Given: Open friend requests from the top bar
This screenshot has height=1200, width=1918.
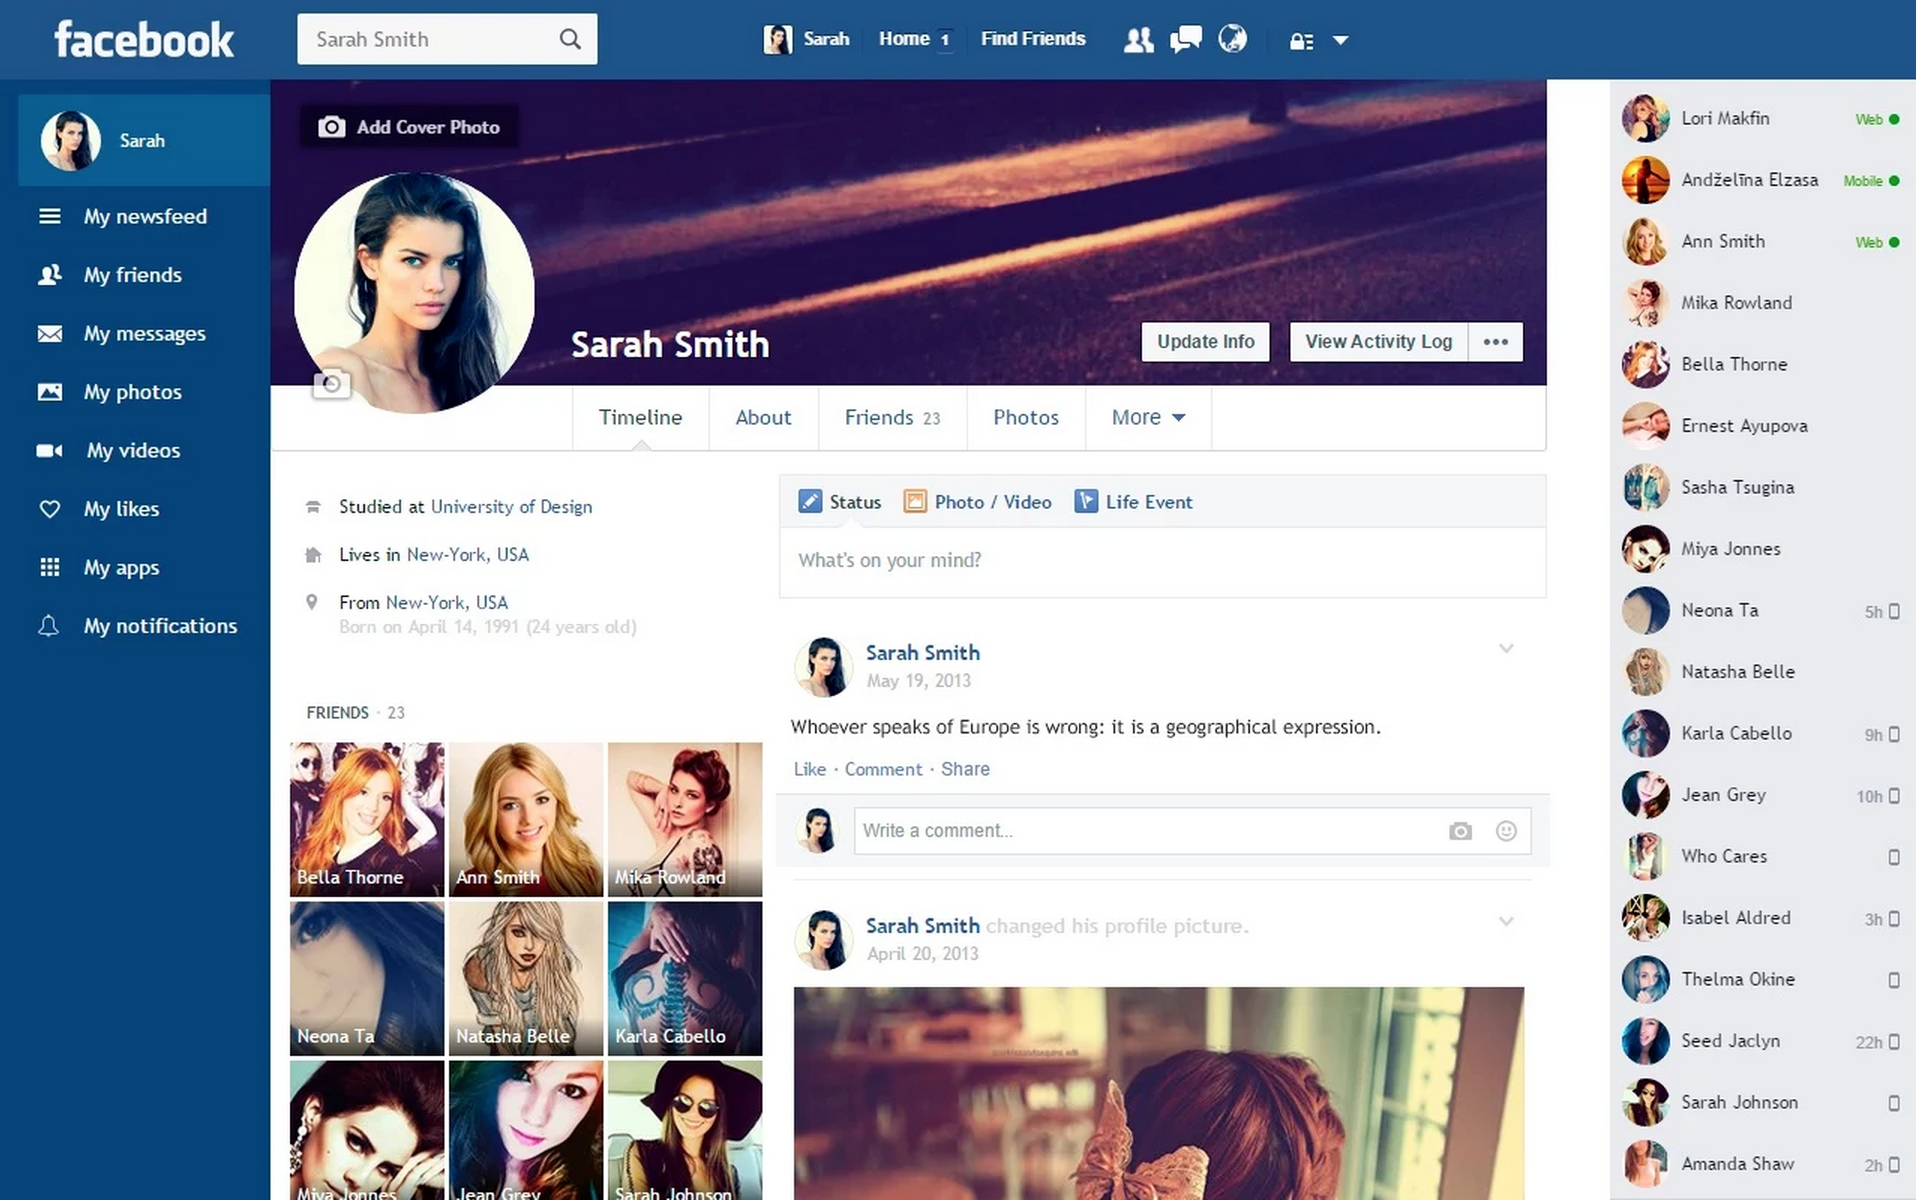Looking at the screenshot, I should point(1137,39).
